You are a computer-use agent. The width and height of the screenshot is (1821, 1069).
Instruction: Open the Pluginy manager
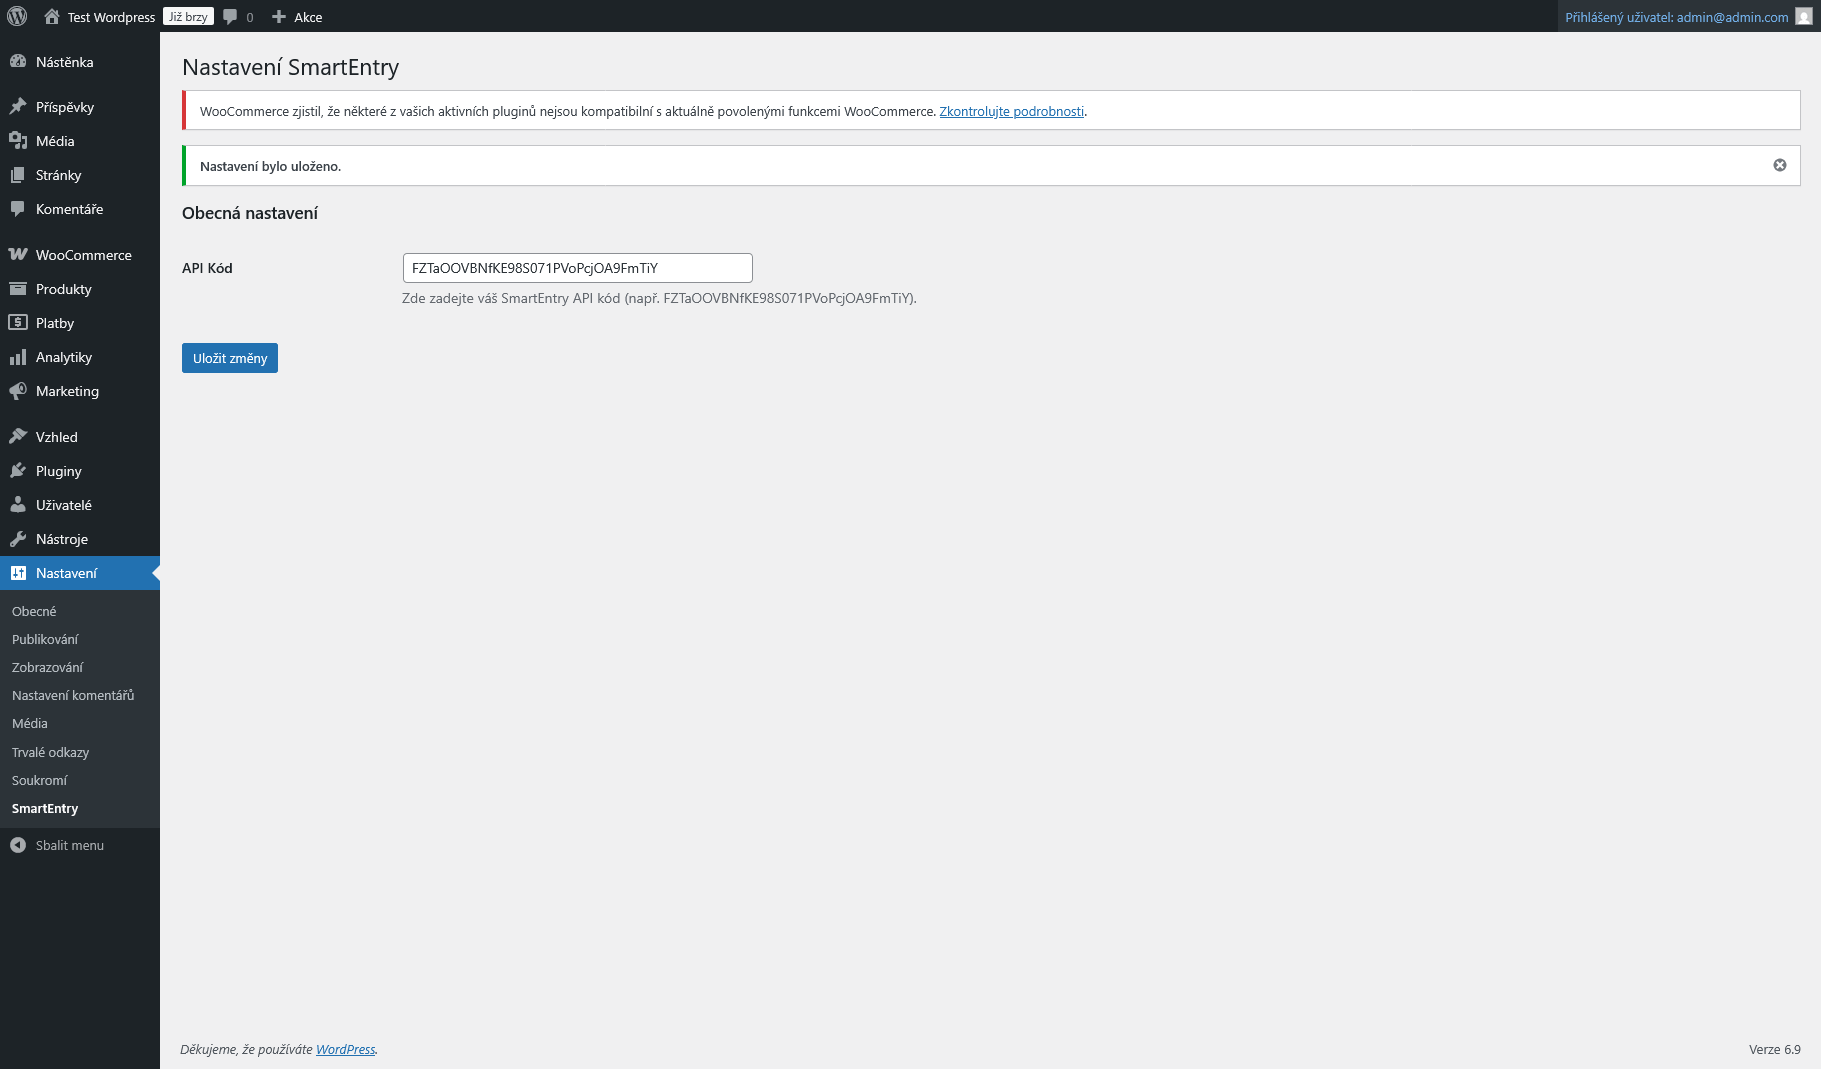[x=57, y=470]
